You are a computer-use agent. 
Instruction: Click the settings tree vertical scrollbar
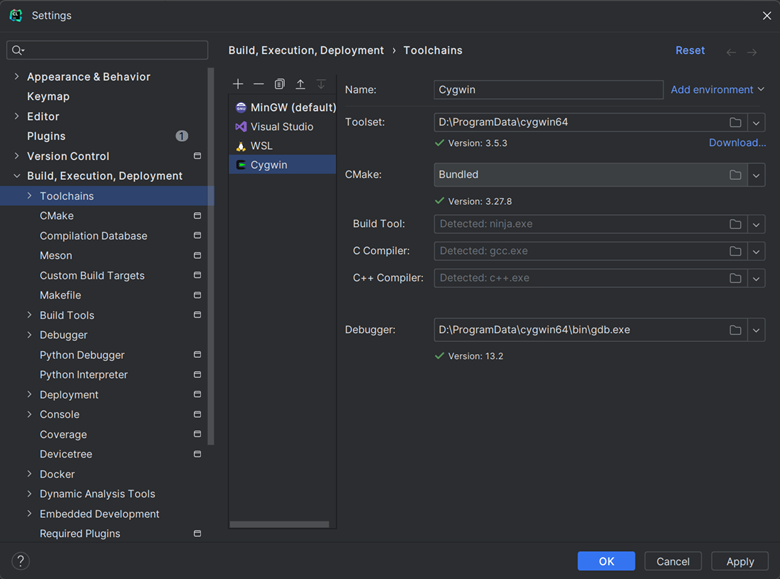[x=211, y=256]
